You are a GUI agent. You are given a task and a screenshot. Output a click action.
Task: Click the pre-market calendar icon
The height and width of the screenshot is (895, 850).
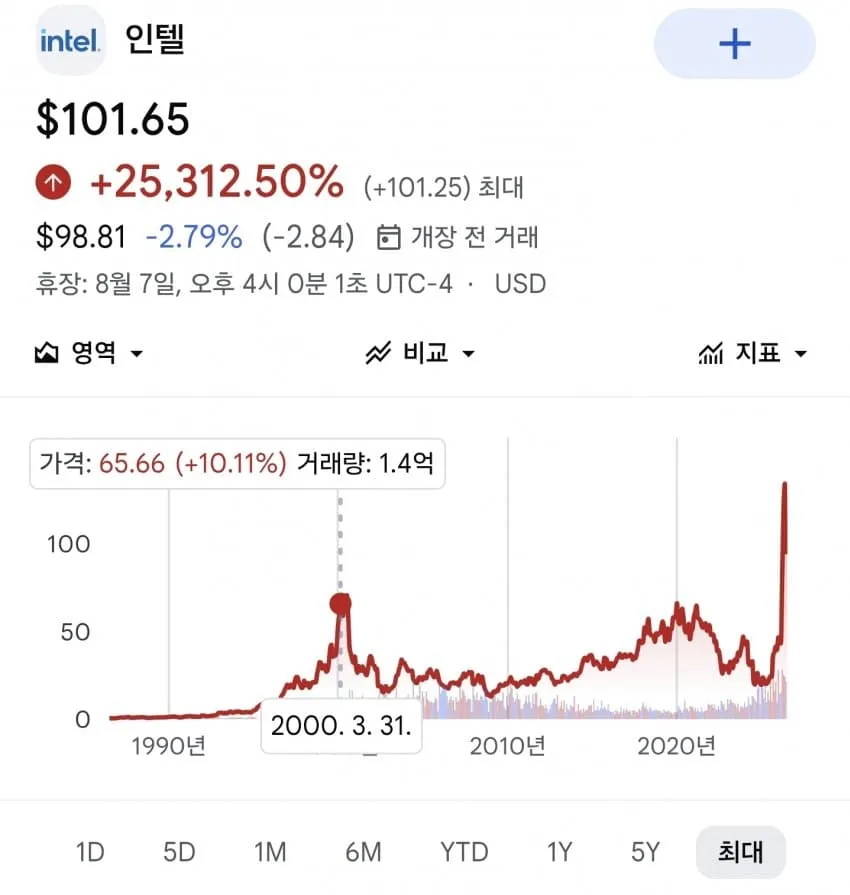click(x=388, y=237)
